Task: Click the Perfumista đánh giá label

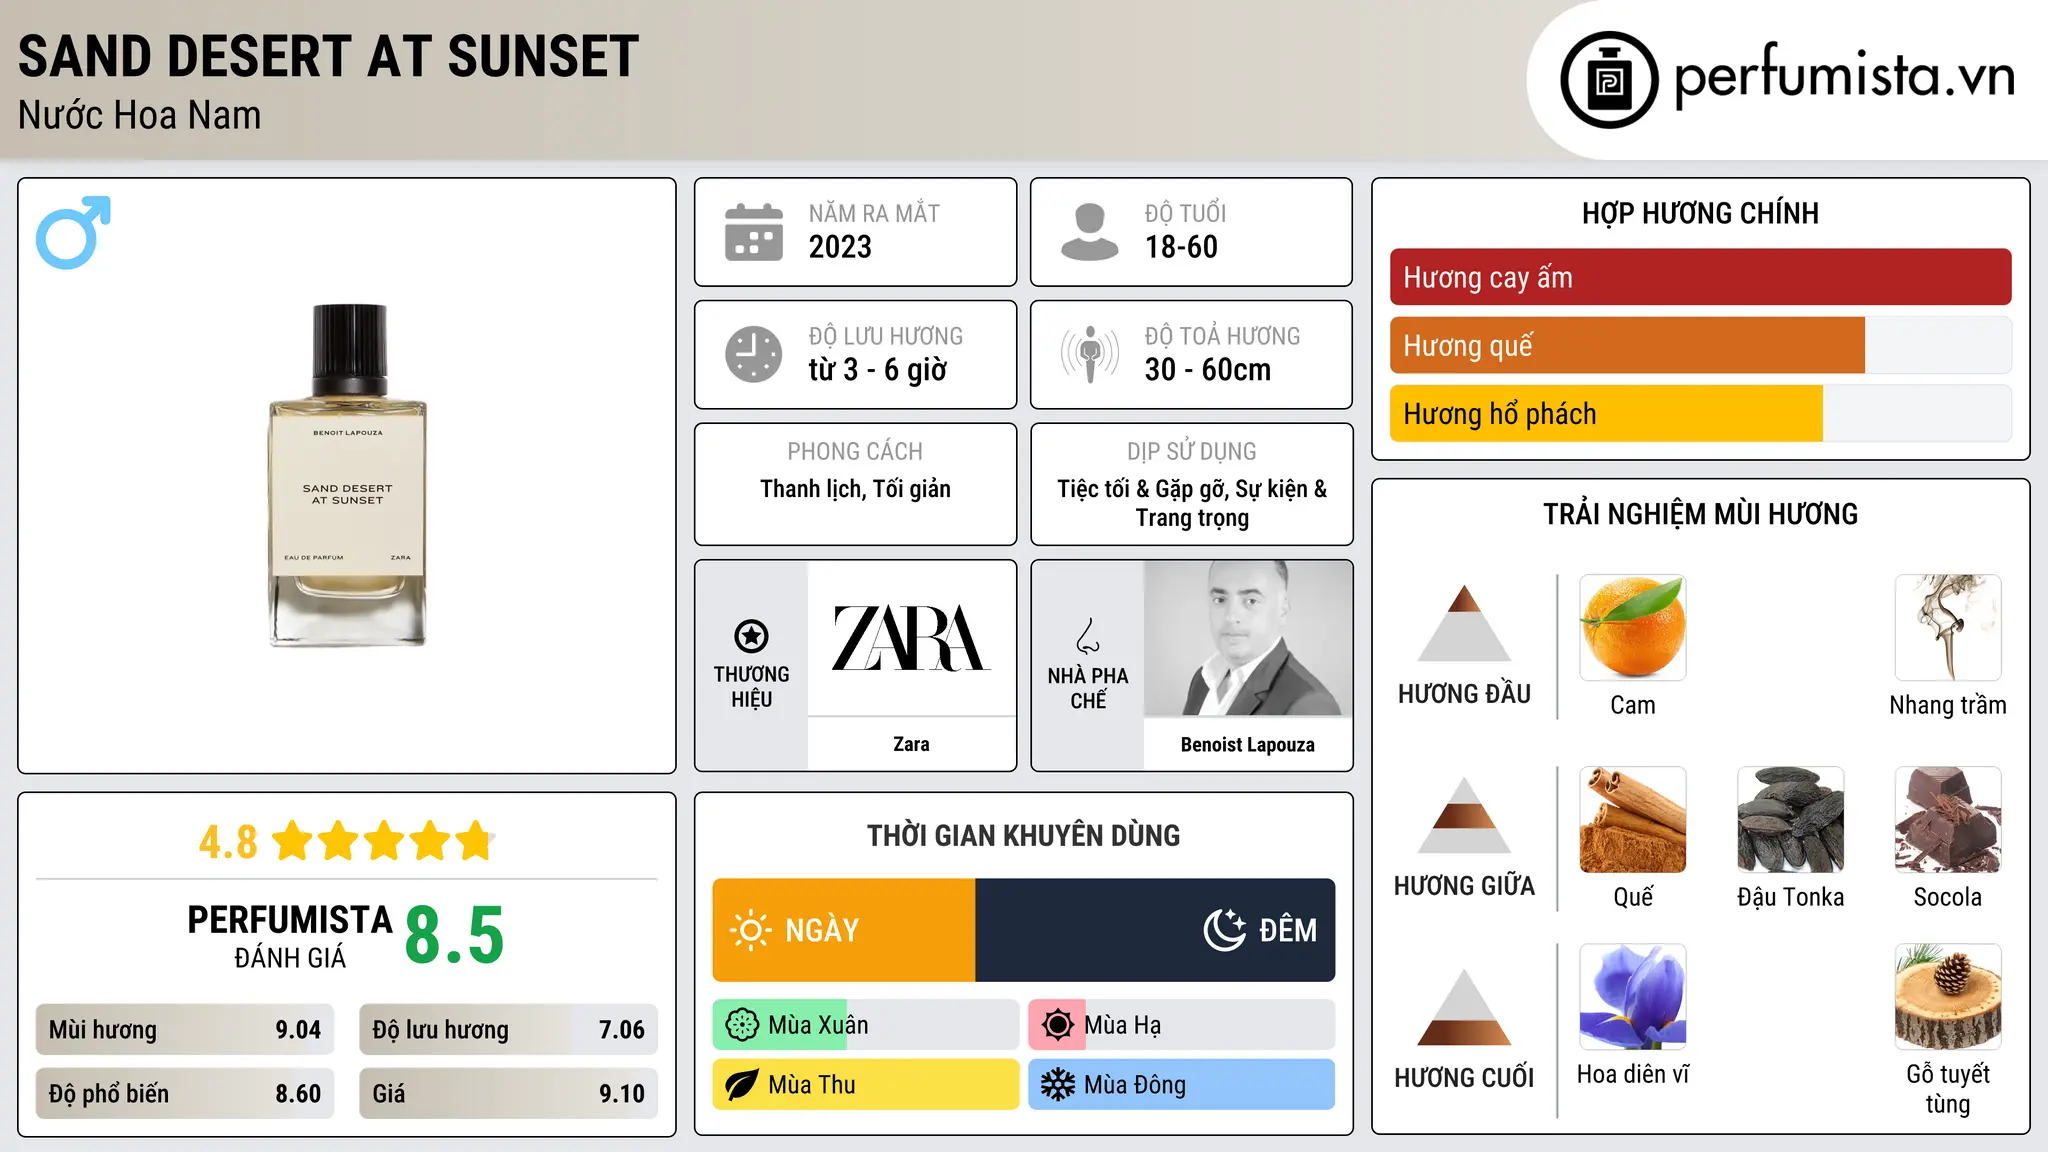Action: pos(290,937)
